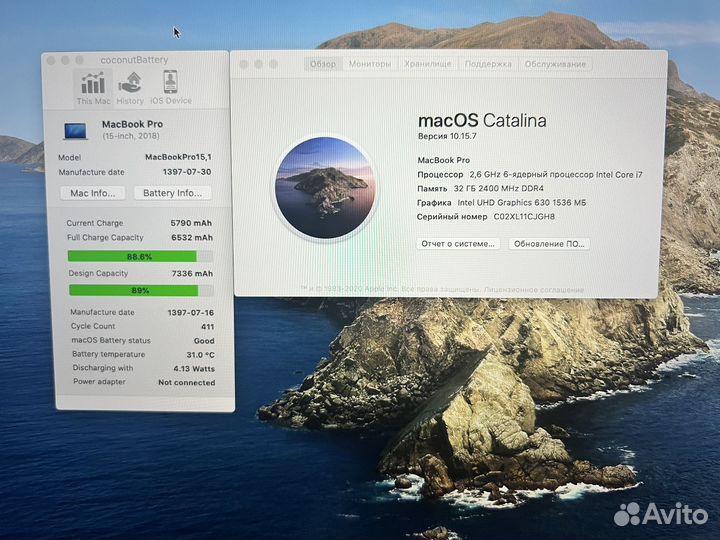This screenshot has height=540, width=720.
Task: Click the MacBook Pro laptop icon
Action: 75,130
